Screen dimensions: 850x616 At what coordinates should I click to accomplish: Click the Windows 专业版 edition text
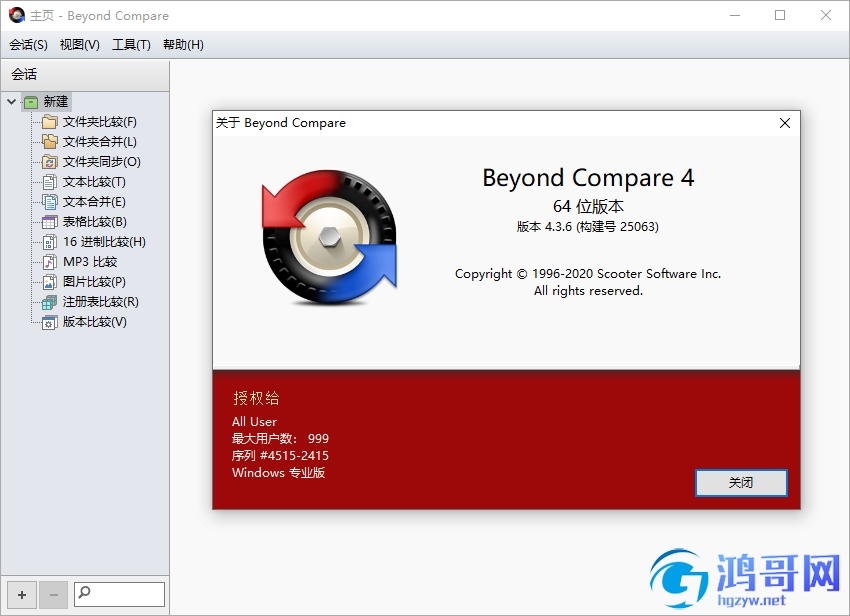pos(279,472)
